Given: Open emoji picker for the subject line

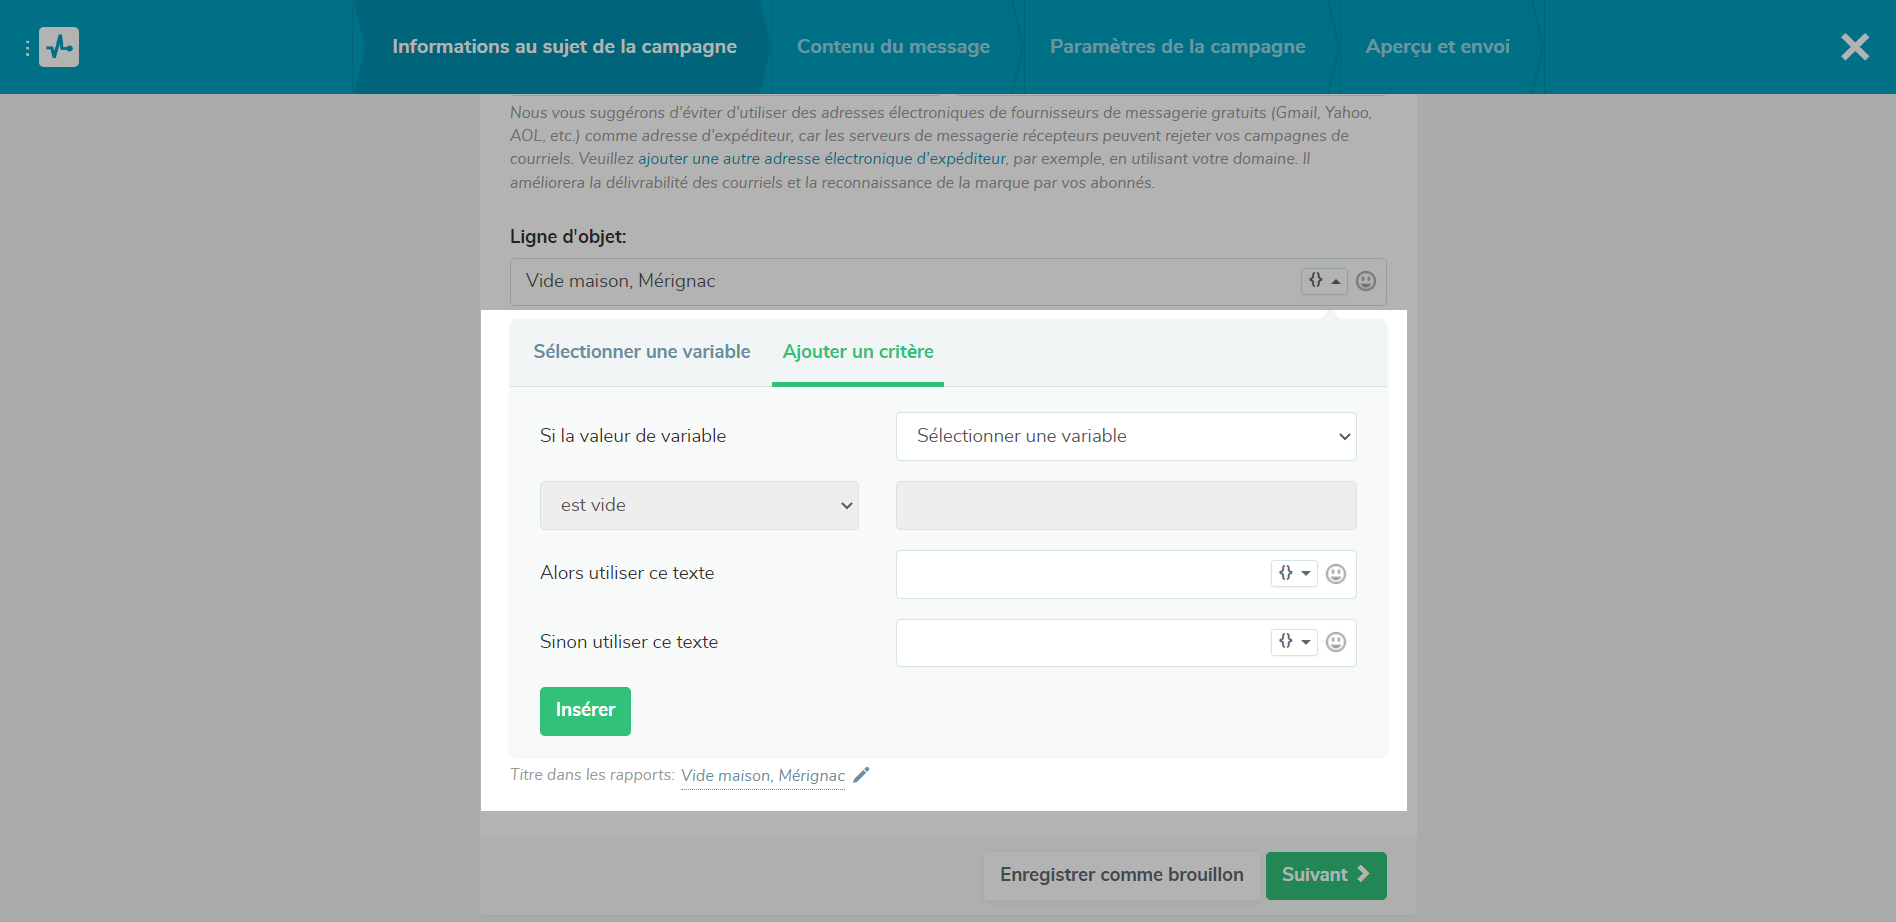Looking at the screenshot, I should [x=1366, y=281].
